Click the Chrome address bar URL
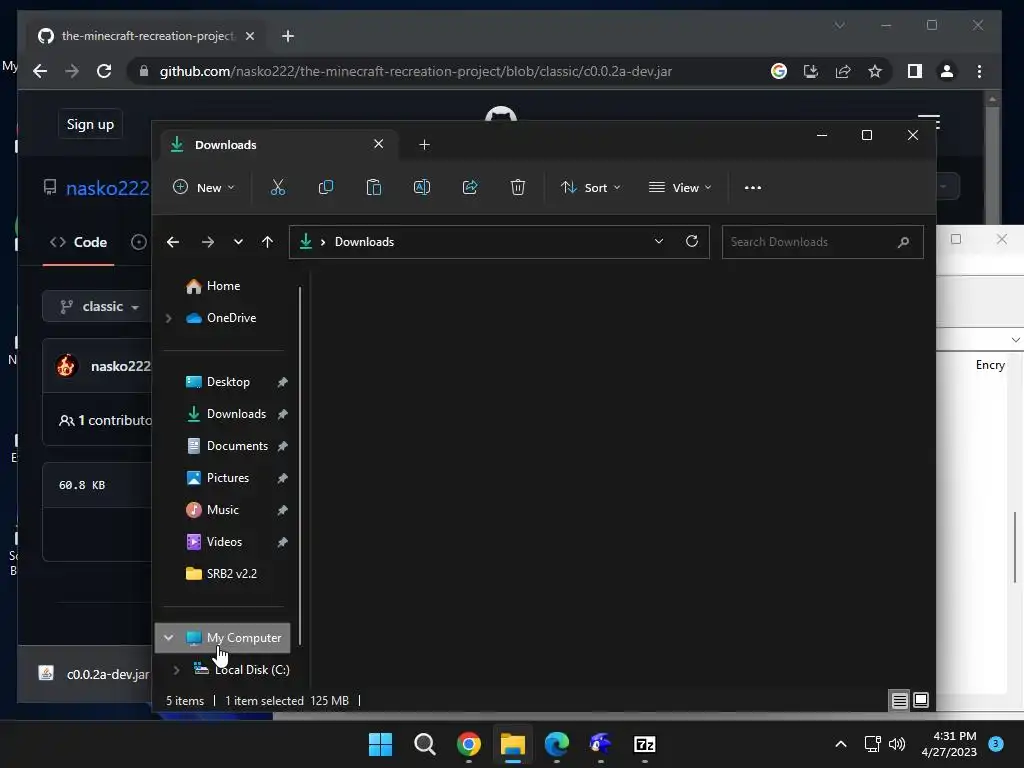1024x768 pixels. point(415,71)
